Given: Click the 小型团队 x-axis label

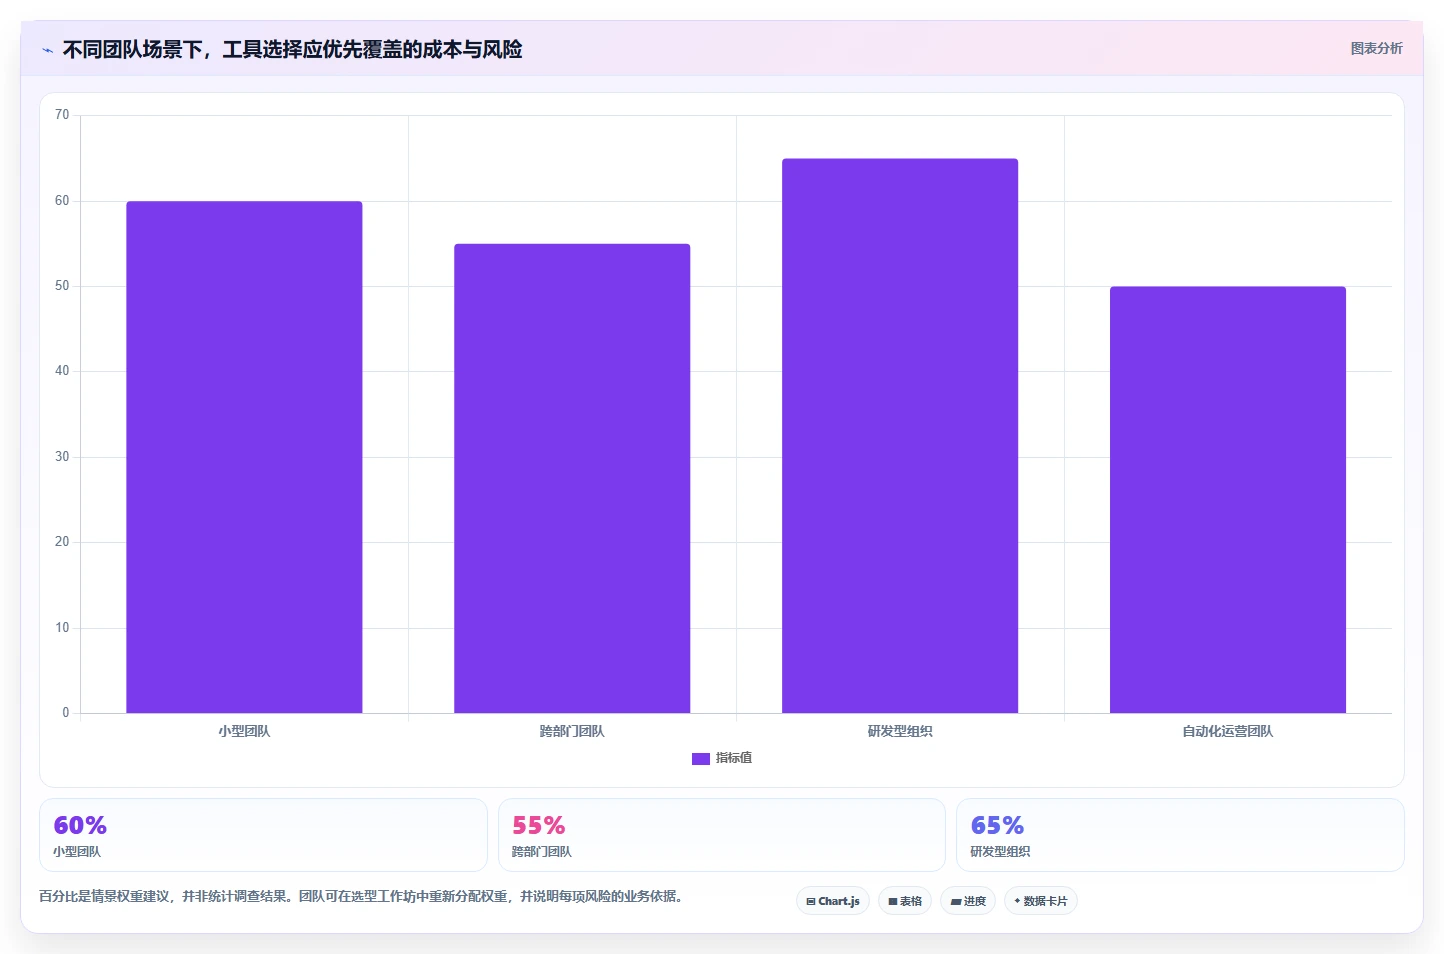Looking at the screenshot, I should [x=244, y=731].
